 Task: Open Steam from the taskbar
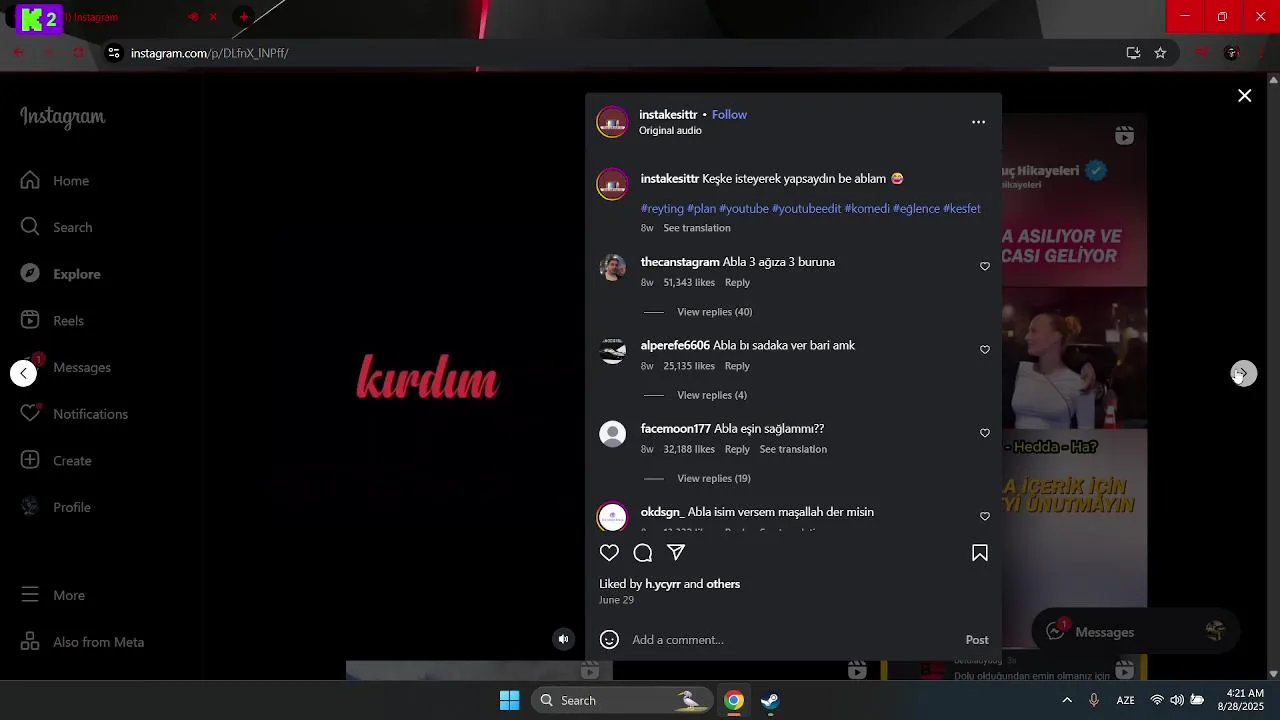click(770, 700)
